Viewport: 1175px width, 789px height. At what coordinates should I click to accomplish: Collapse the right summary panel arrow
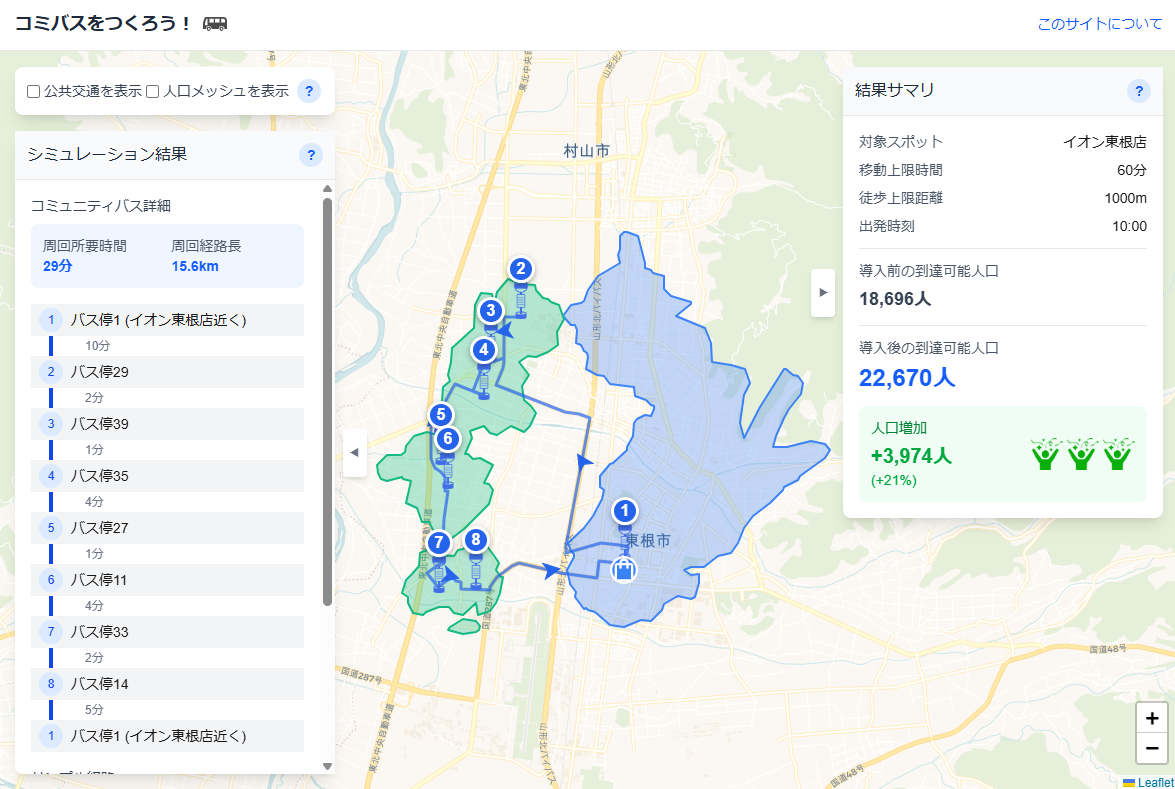823,292
